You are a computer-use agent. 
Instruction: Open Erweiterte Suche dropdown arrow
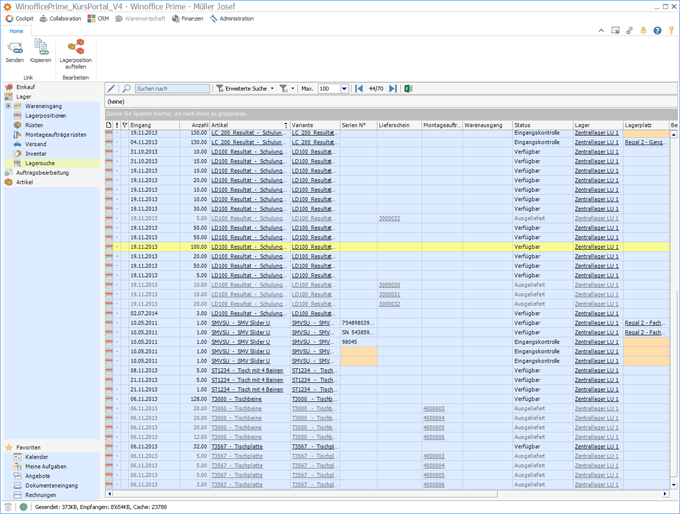272,88
